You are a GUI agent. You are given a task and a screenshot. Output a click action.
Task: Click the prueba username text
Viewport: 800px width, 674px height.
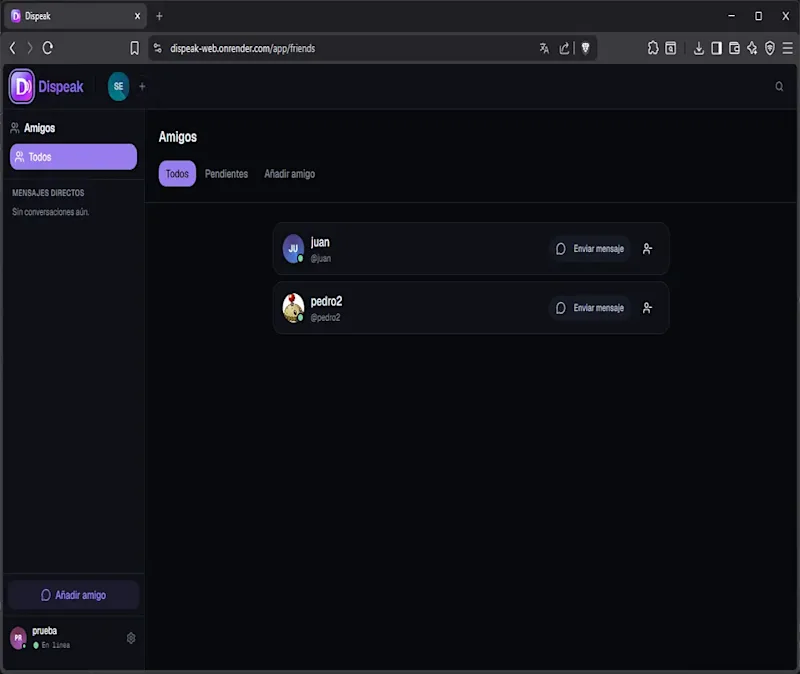tap(44, 631)
